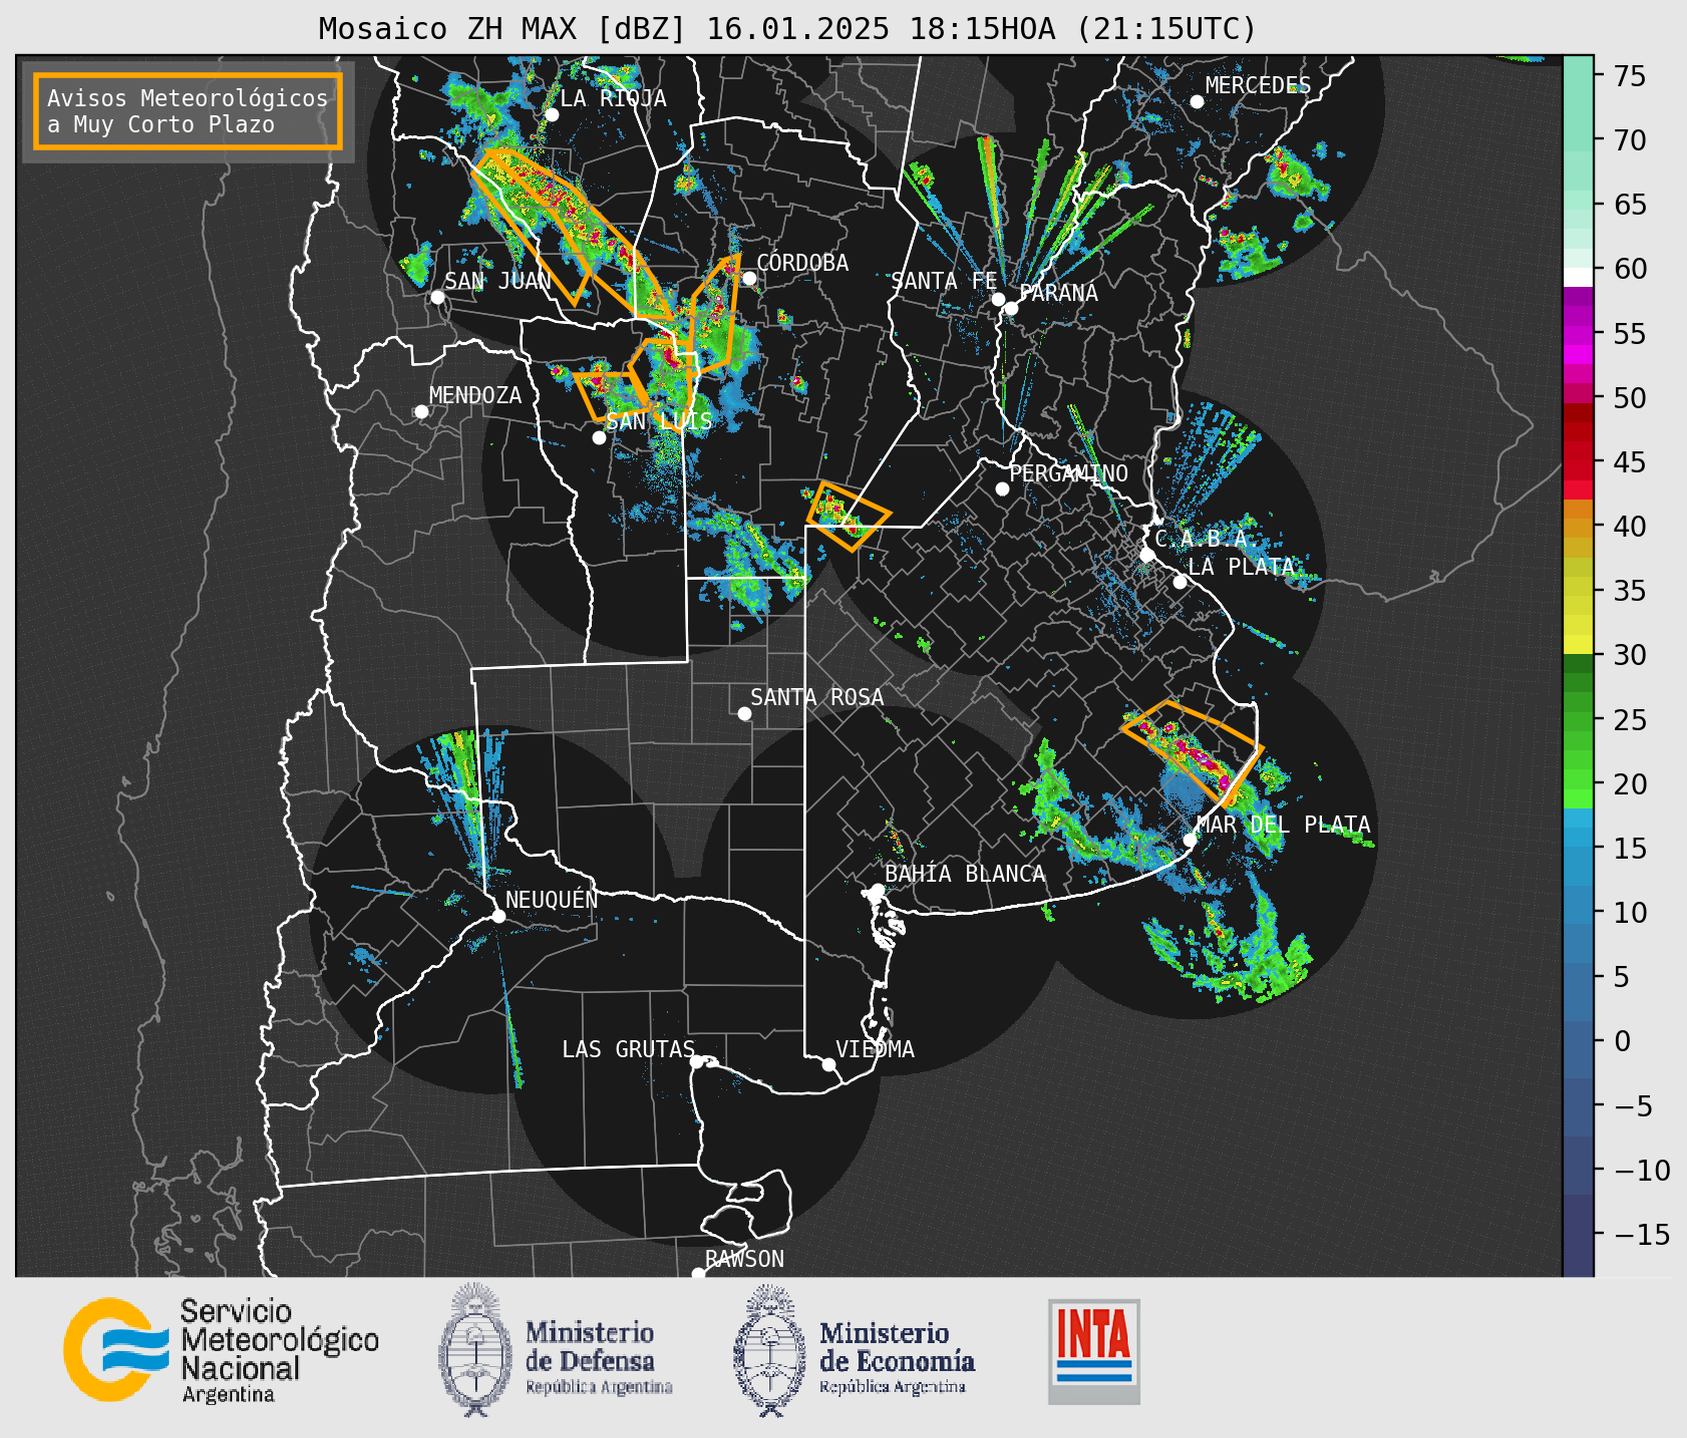Click the white marker dot at Mendoza
The height and width of the screenshot is (1438, 1687).
tap(421, 412)
